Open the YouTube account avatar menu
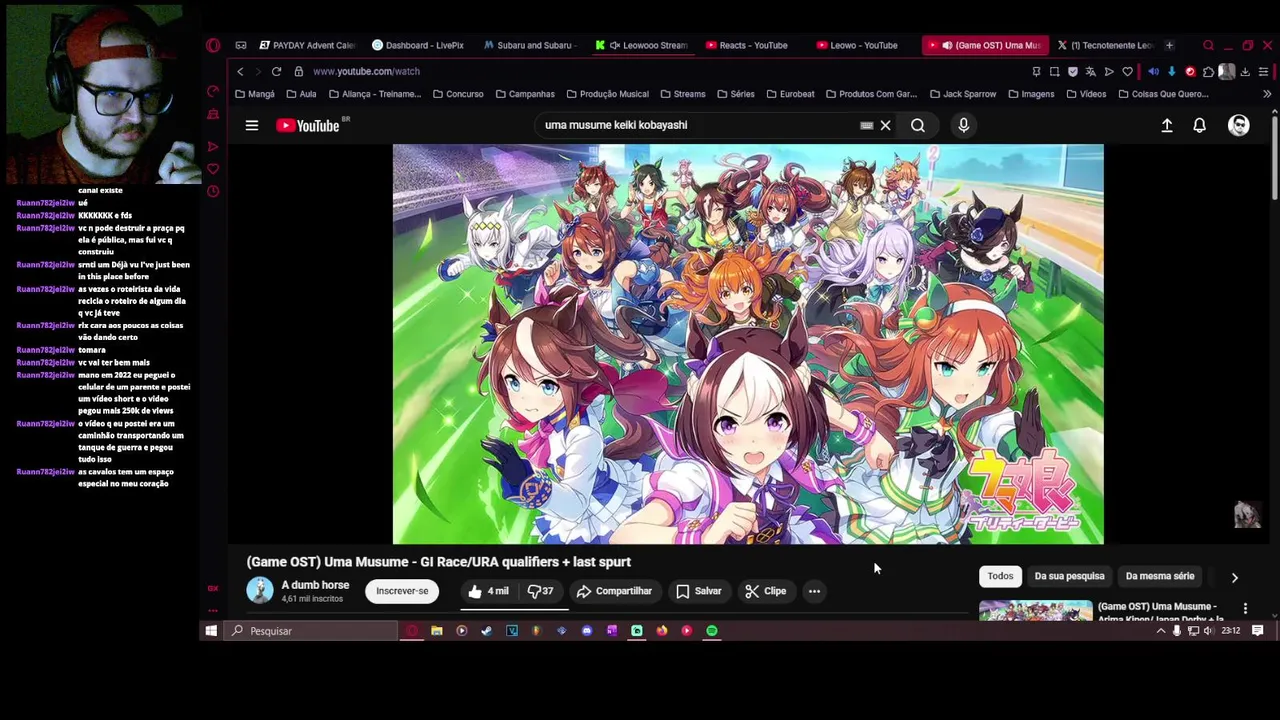1280x720 pixels. point(1239,125)
